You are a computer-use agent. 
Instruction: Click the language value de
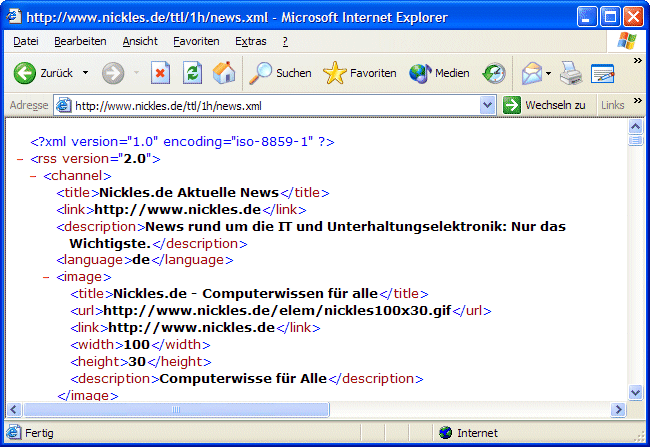(x=141, y=260)
